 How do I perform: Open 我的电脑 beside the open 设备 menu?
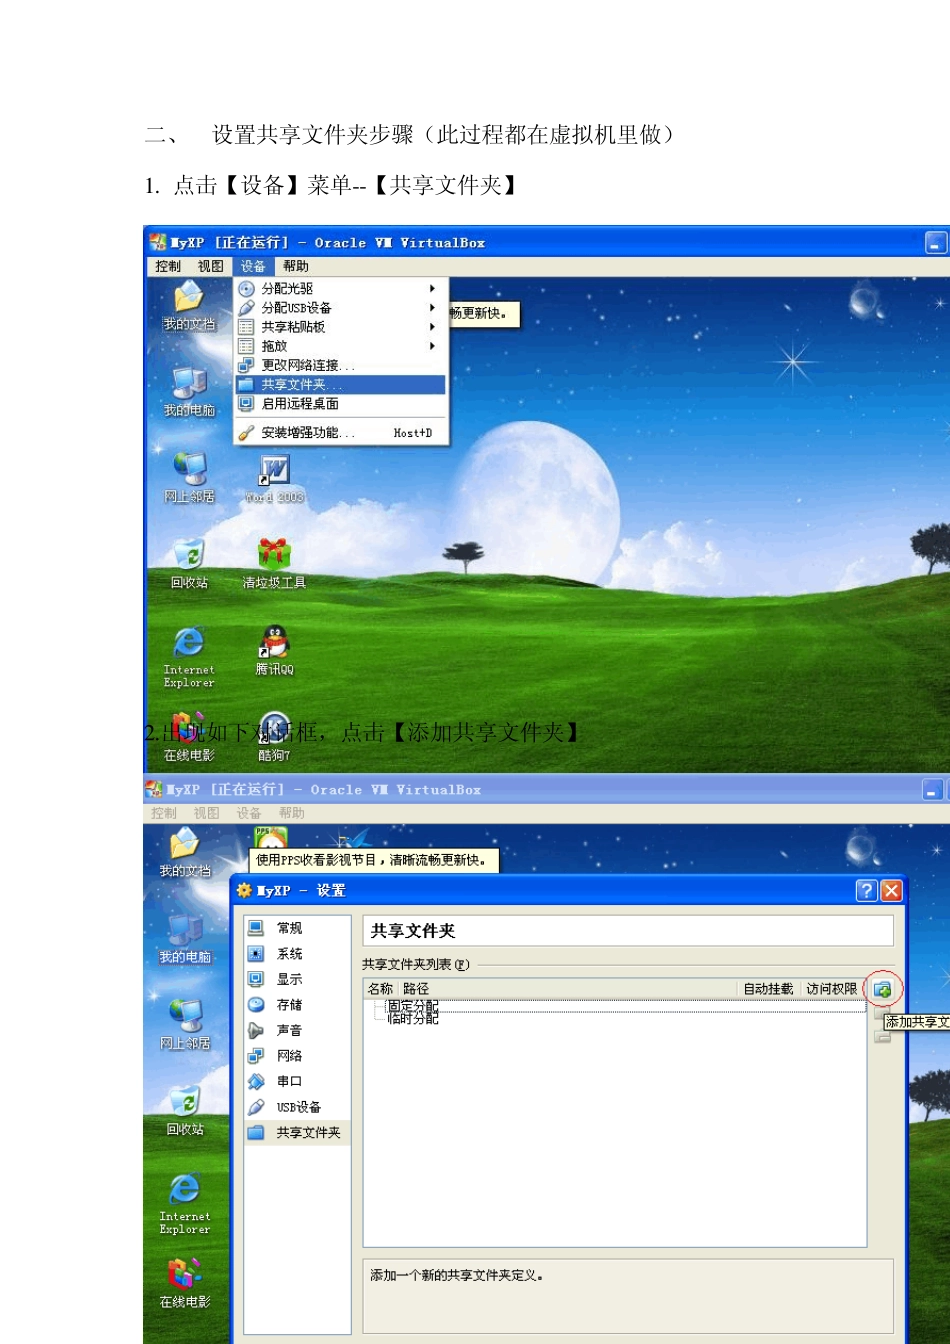pyautogui.click(x=189, y=392)
